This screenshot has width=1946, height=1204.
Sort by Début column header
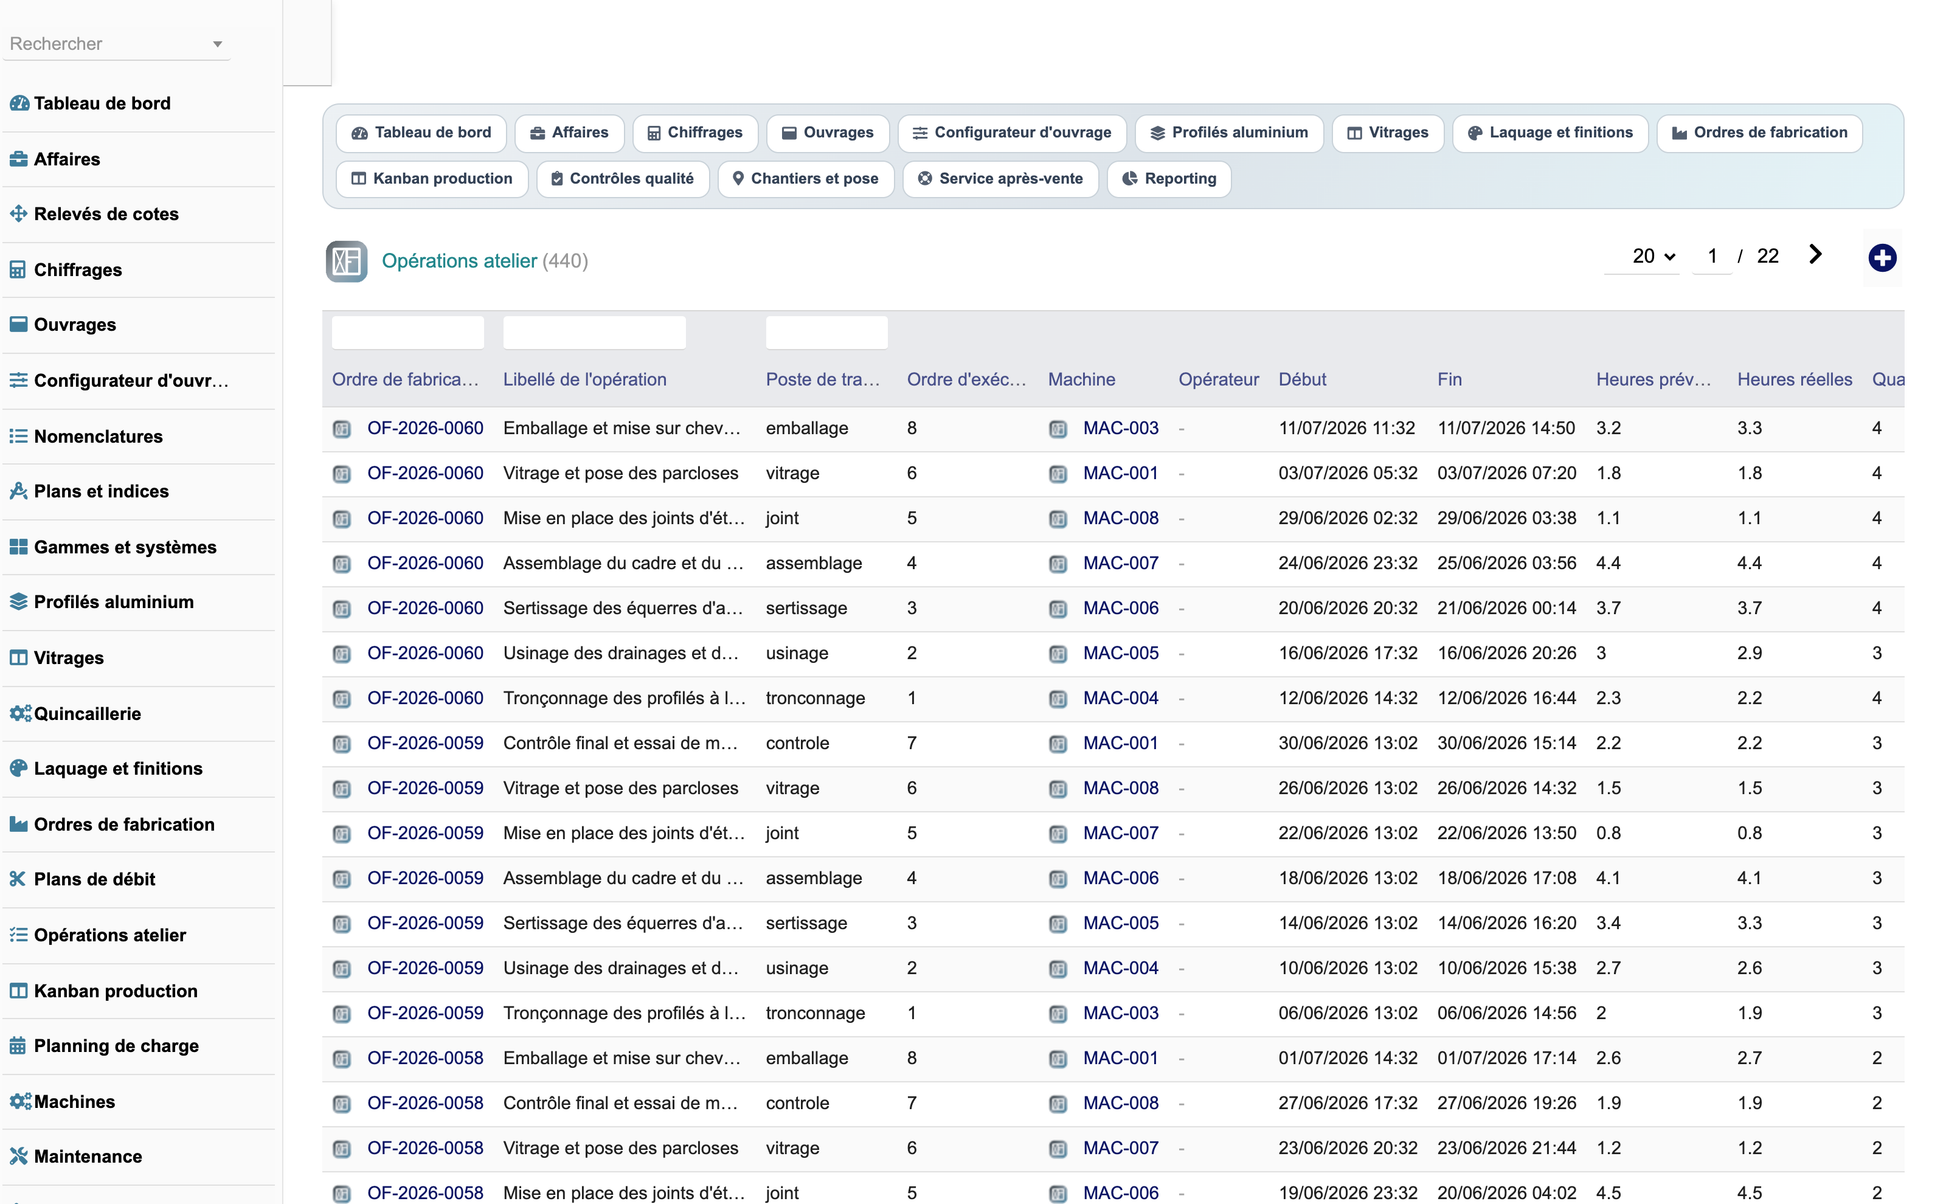click(1302, 379)
